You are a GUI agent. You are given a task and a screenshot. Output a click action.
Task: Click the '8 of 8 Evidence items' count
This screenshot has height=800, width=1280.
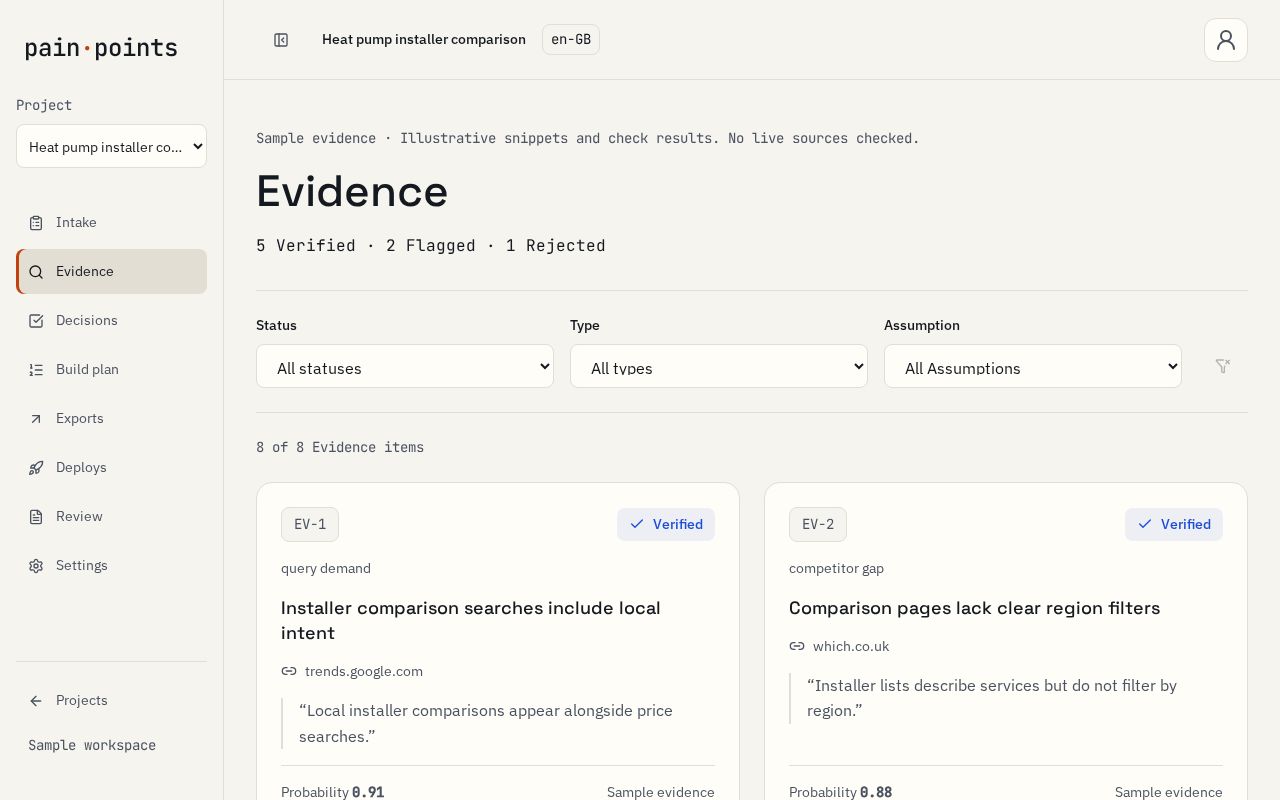pyautogui.click(x=340, y=447)
